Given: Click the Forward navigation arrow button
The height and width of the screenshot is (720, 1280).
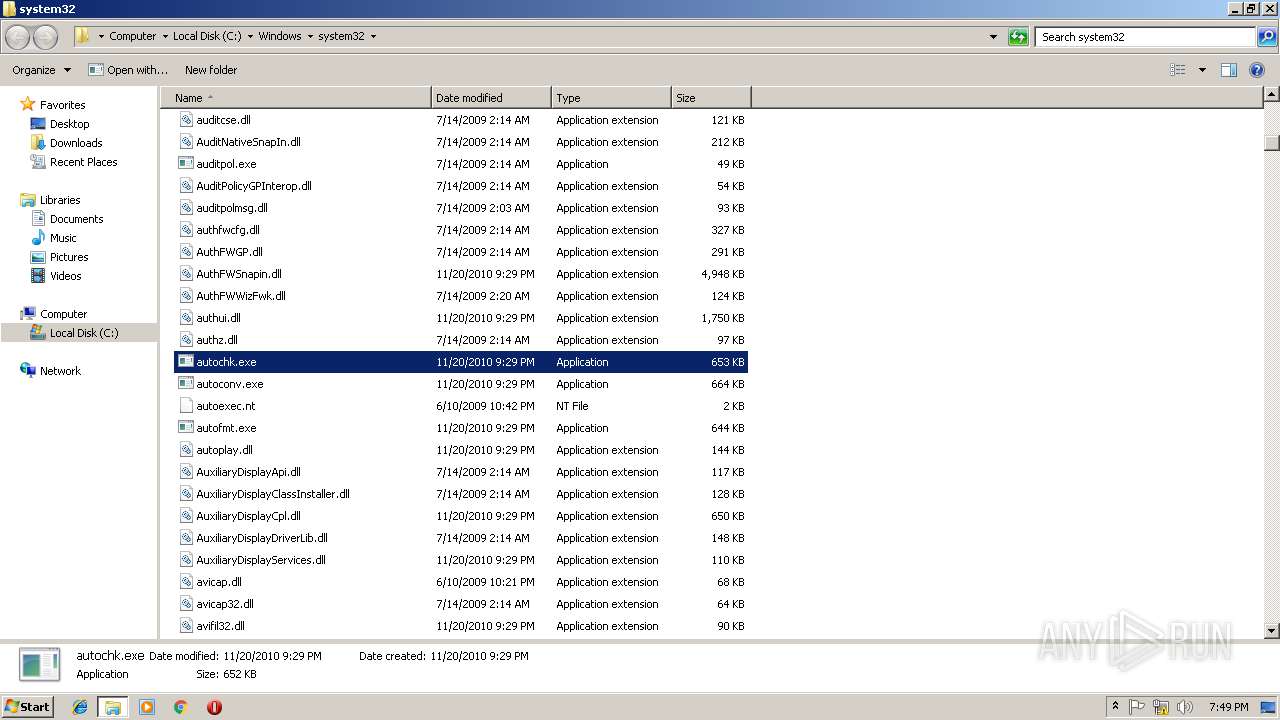Looking at the screenshot, I should pyautogui.click(x=46, y=37).
